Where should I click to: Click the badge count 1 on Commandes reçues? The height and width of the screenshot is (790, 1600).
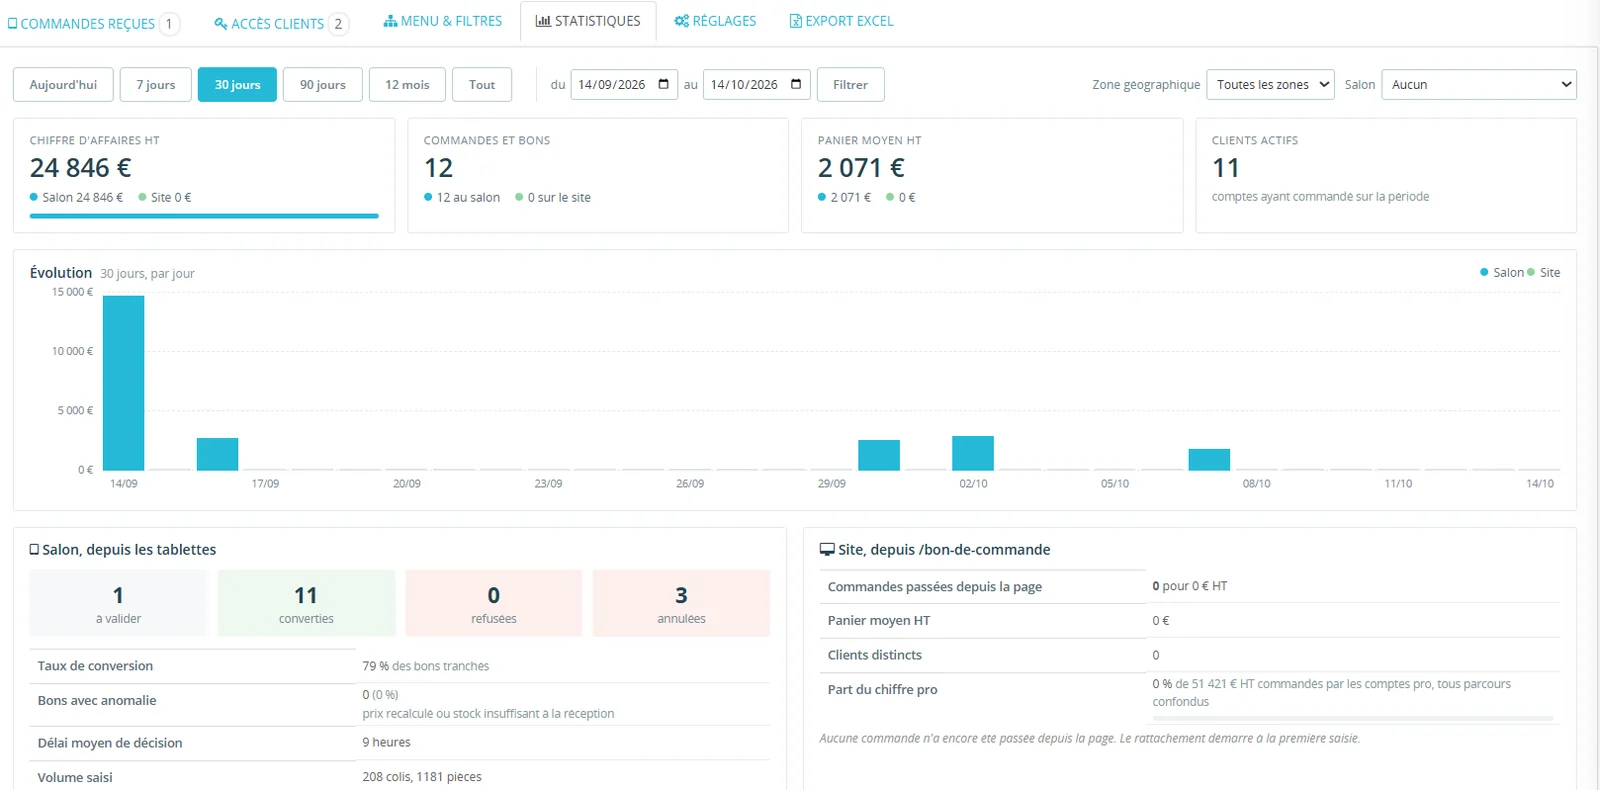(169, 23)
